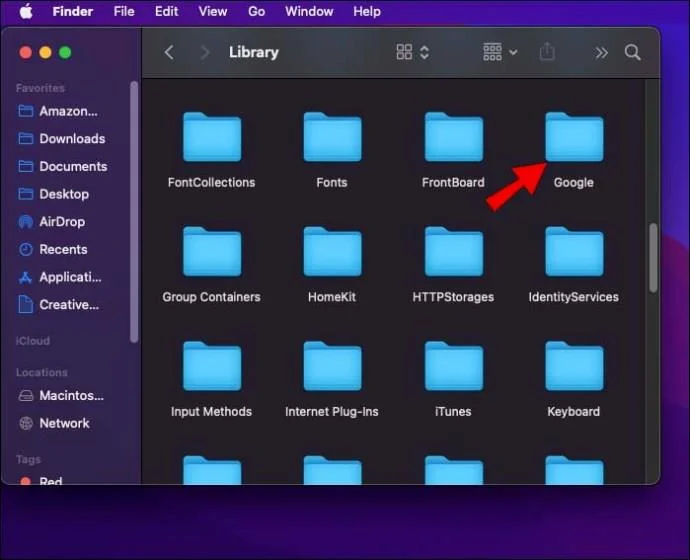Open the Edit menu
The image size is (690, 560).
point(166,11)
